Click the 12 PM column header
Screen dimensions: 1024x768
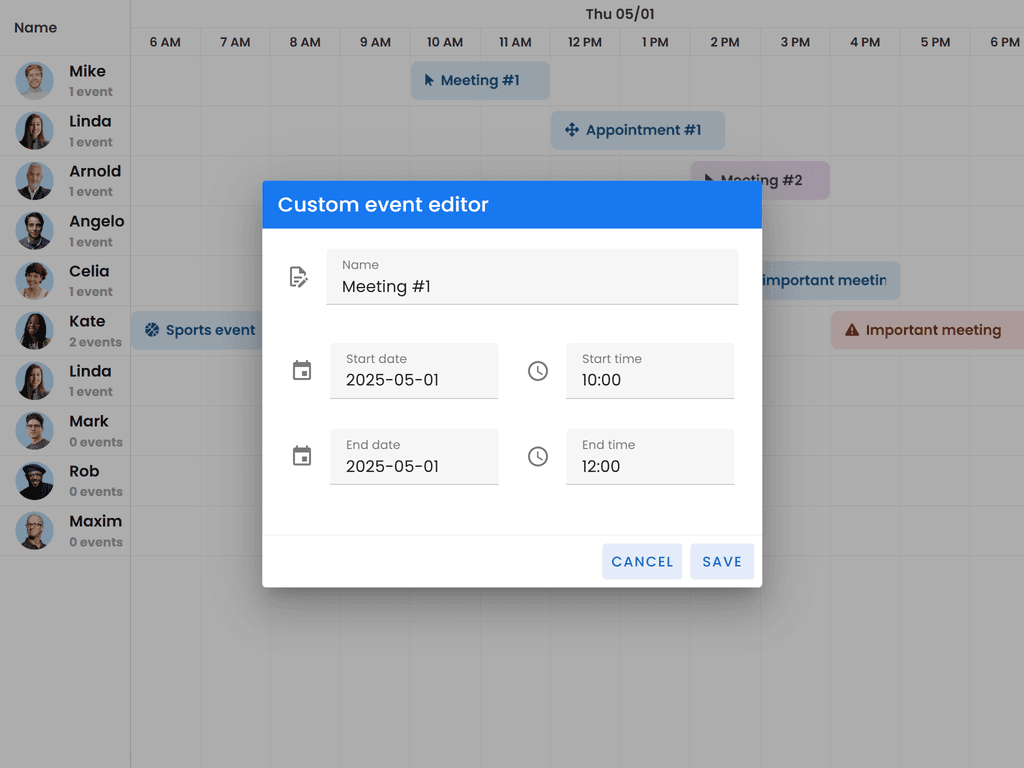point(585,42)
